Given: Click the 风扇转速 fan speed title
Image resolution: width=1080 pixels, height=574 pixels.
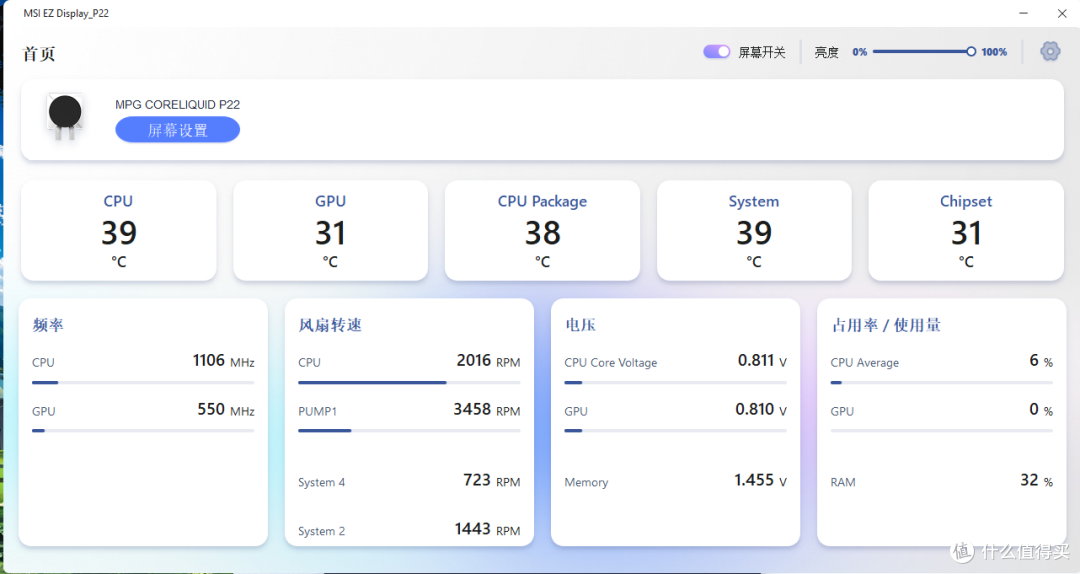Looking at the screenshot, I should point(330,325).
